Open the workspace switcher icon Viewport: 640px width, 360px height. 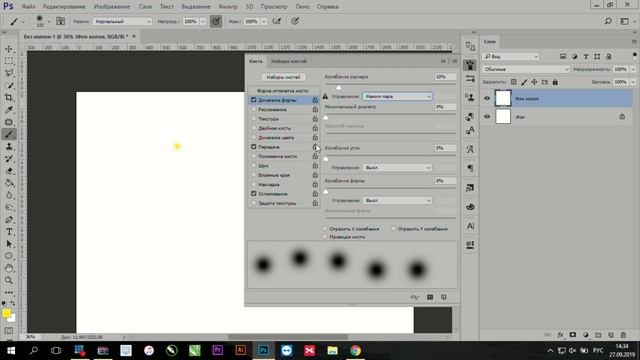(624, 21)
